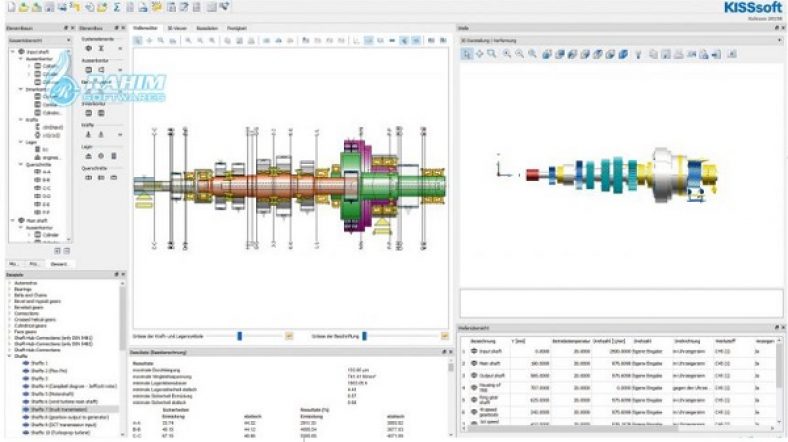This screenshot has width=788, height=442.
Task: Activate the pan tool in 3D viewer toolbar
Action: [x=479, y=54]
